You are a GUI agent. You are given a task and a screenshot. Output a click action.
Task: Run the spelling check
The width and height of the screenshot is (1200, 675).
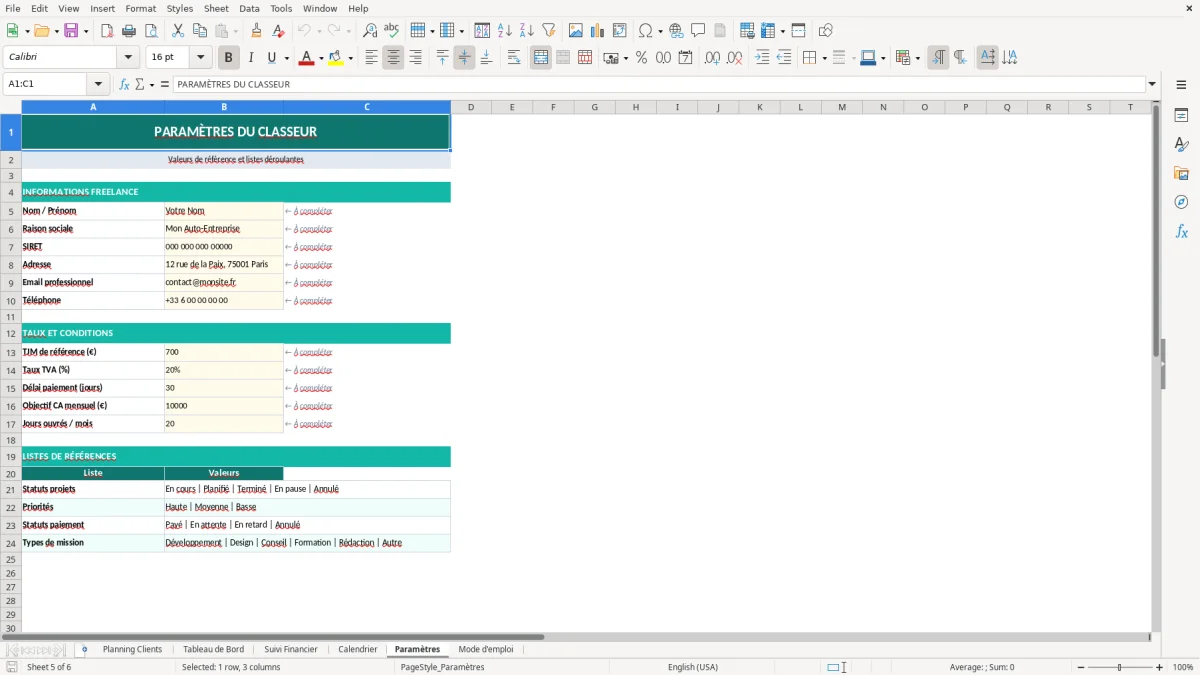pos(392,31)
